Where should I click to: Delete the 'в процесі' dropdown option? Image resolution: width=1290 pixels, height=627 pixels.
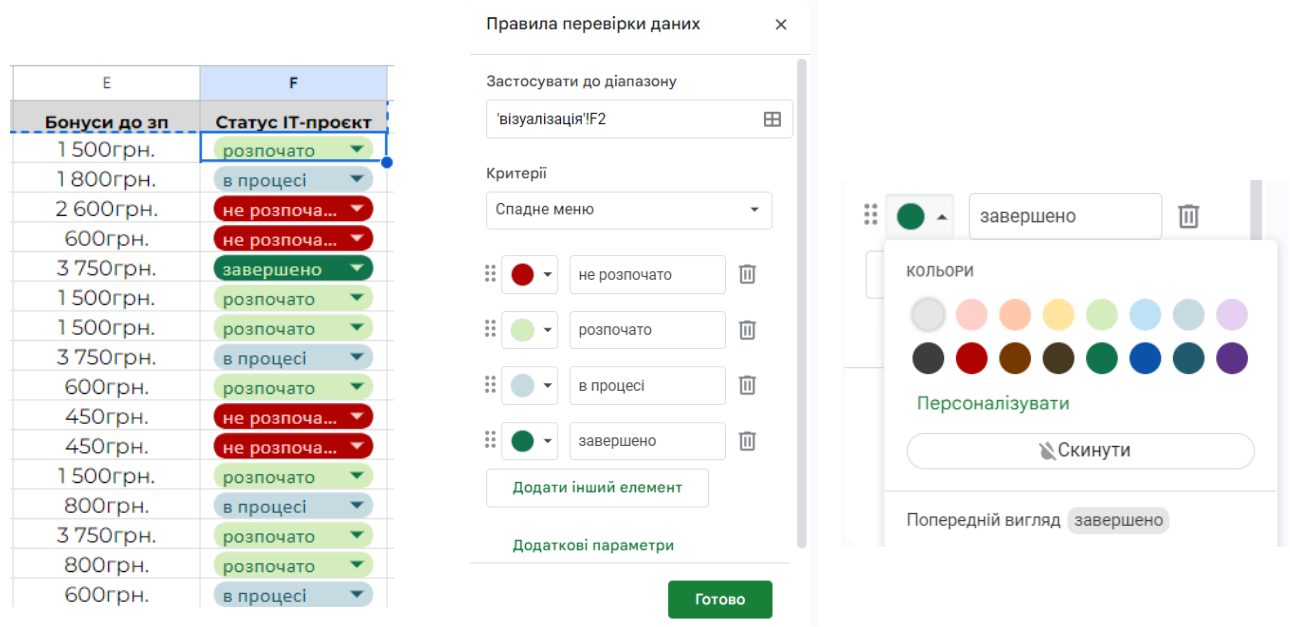click(x=747, y=385)
